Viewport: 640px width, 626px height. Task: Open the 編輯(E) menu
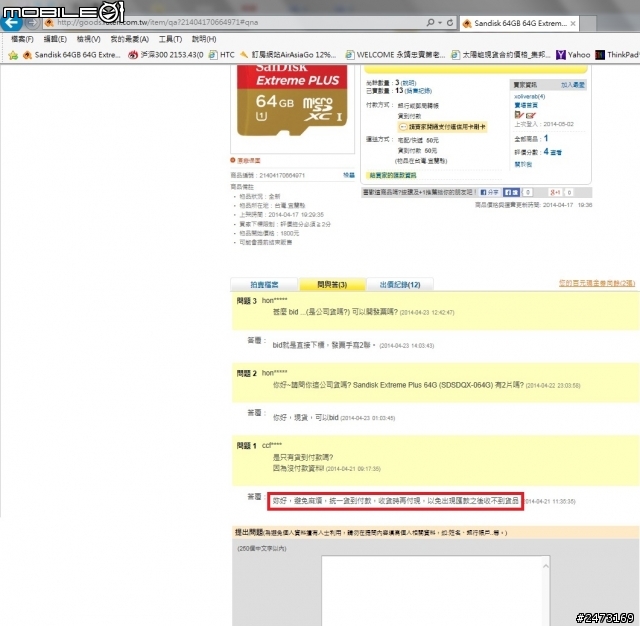tap(55, 39)
